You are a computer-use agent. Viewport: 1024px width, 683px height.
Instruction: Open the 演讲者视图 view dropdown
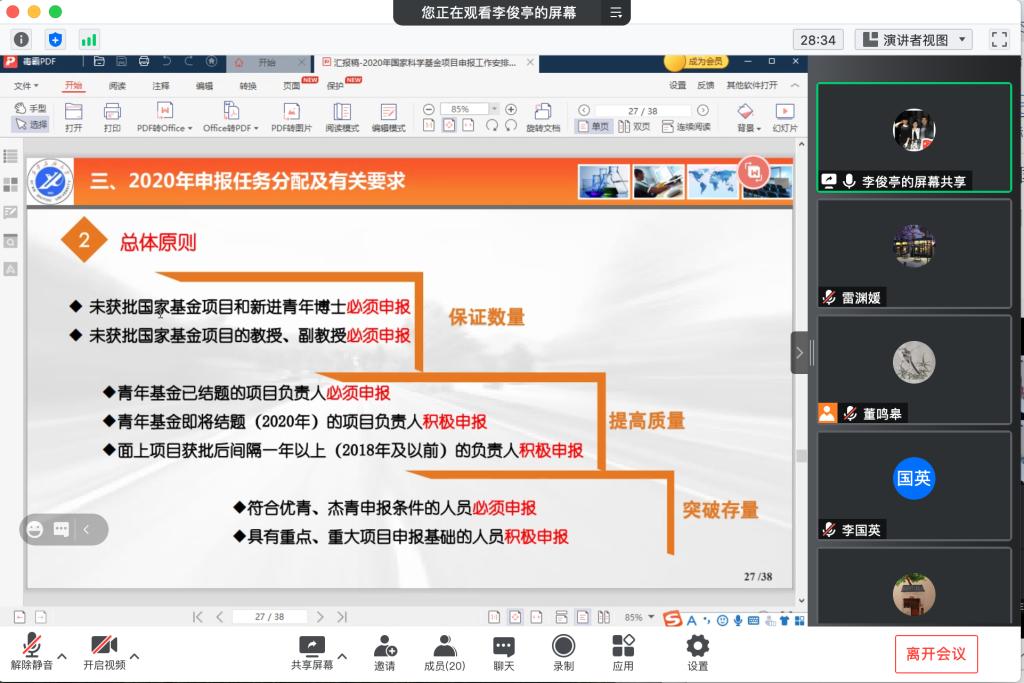[x=914, y=40]
